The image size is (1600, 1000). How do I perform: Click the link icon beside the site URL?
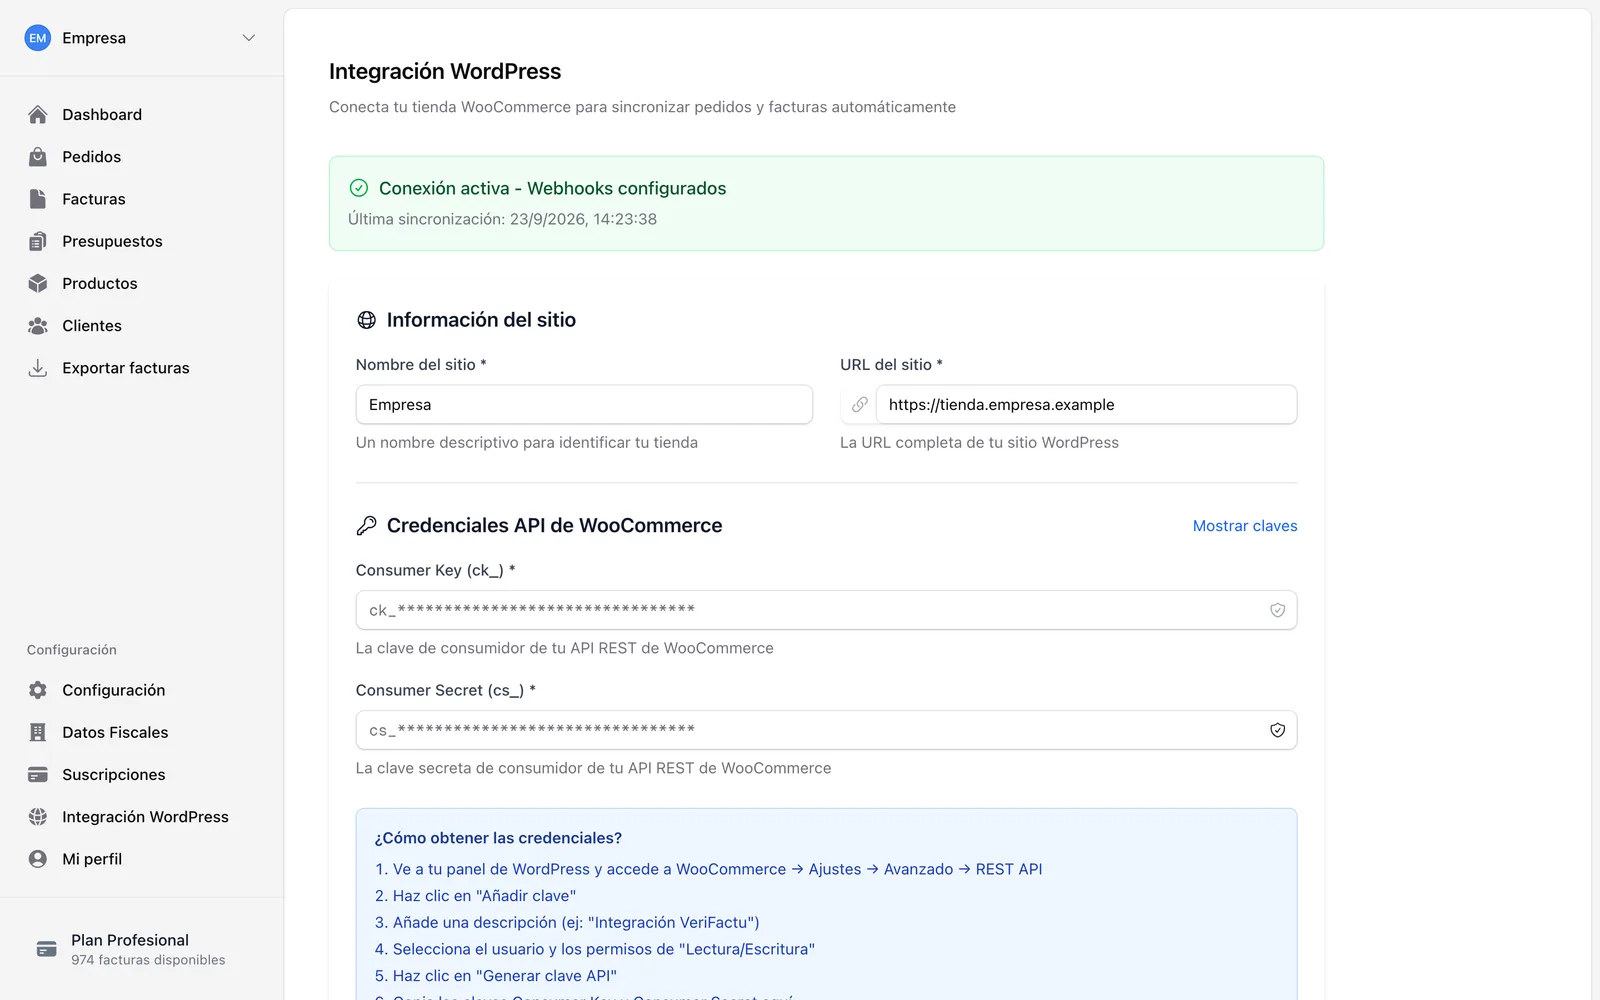tap(859, 405)
